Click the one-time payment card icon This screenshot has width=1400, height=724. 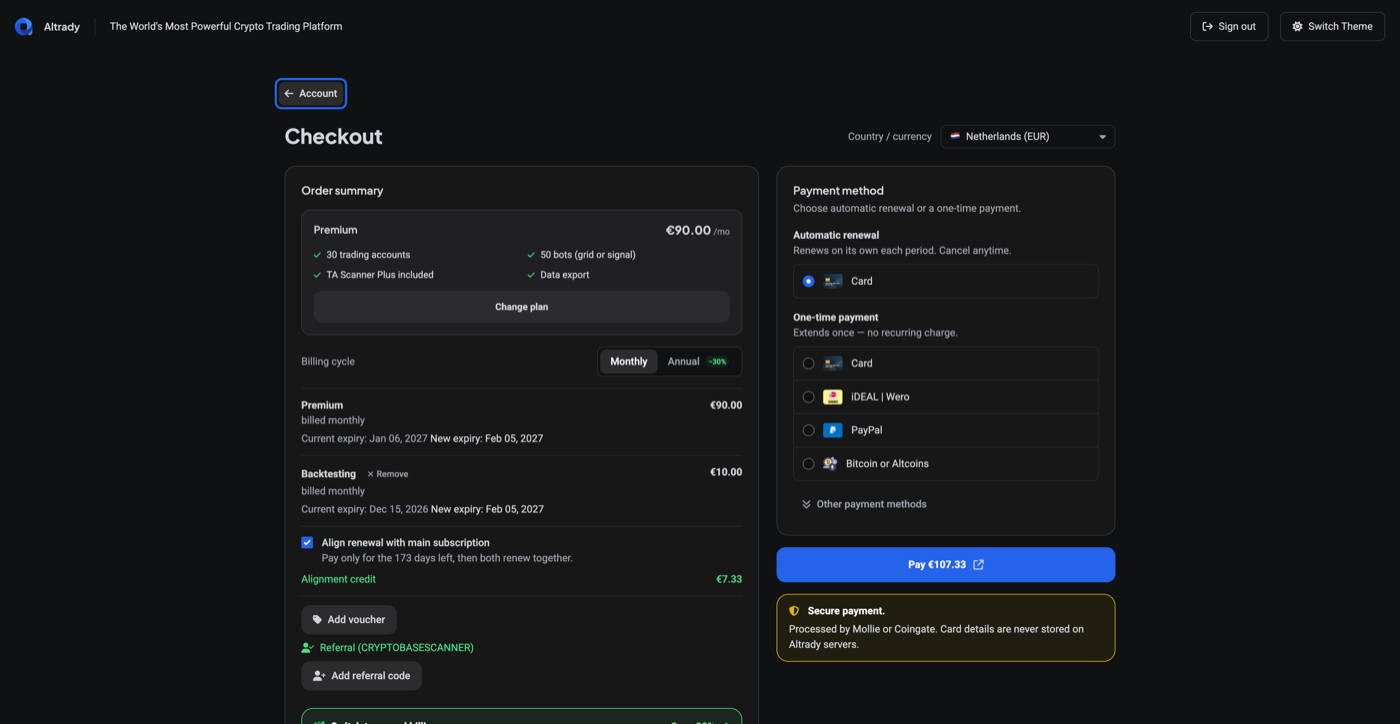click(x=832, y=363)
